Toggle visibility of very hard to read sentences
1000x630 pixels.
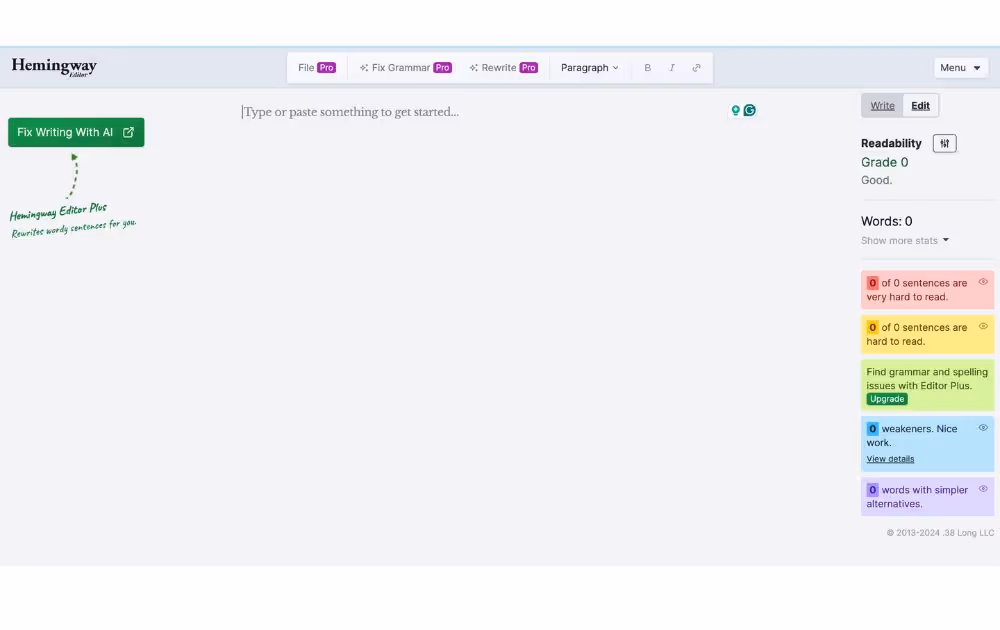click(x=983, y=282)
